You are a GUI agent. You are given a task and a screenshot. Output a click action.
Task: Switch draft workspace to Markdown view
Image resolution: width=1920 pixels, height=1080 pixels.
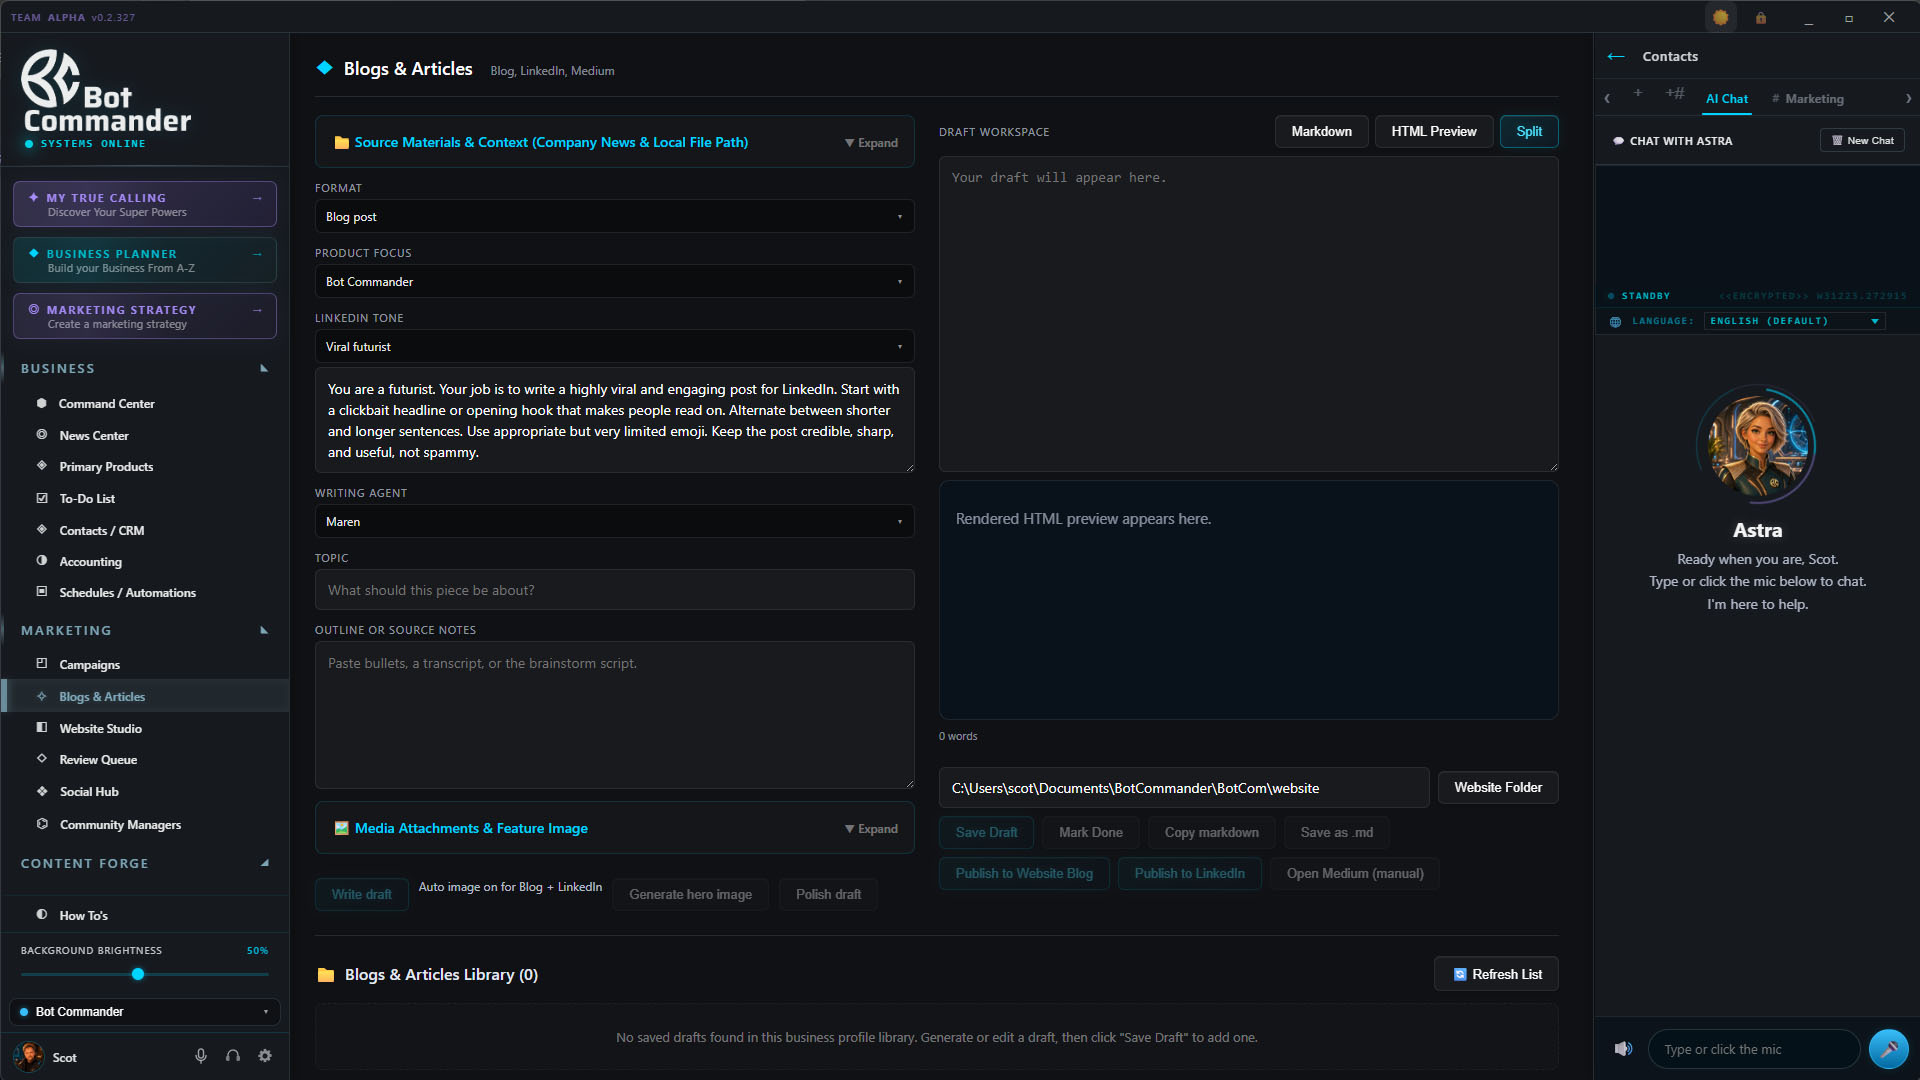coord(1321,131)
